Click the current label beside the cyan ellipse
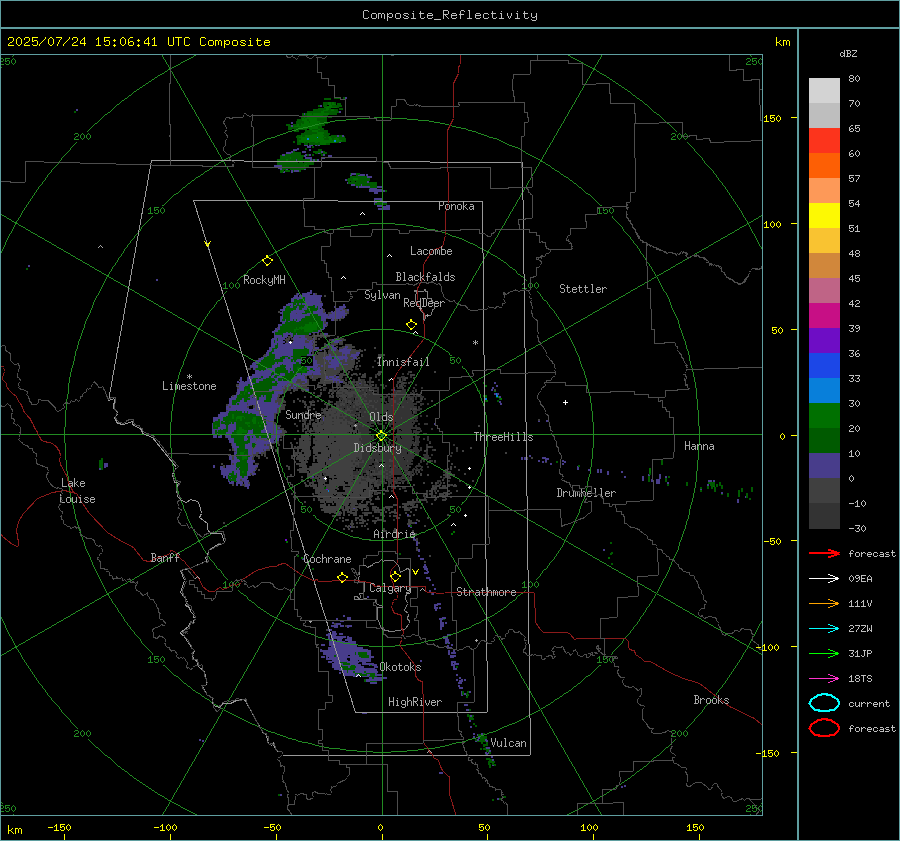This screenshot has width=900, height=841. click(x=869, y=703)
